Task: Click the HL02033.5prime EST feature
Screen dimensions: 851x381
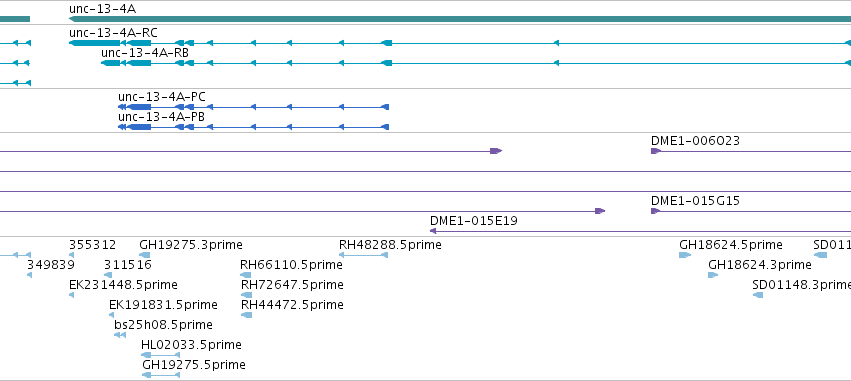Action: click(161, 355)
